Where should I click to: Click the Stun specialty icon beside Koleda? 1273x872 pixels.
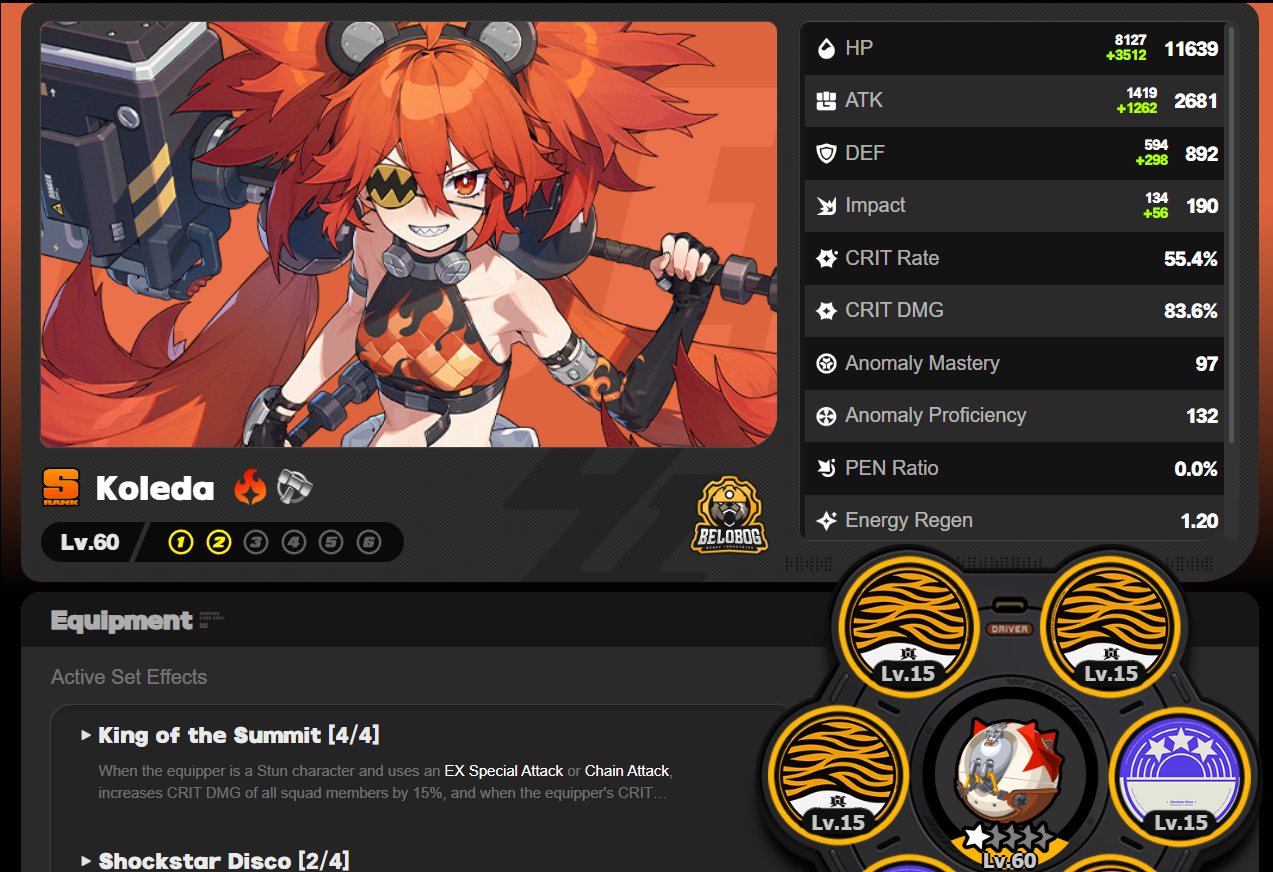coord(295,487)
